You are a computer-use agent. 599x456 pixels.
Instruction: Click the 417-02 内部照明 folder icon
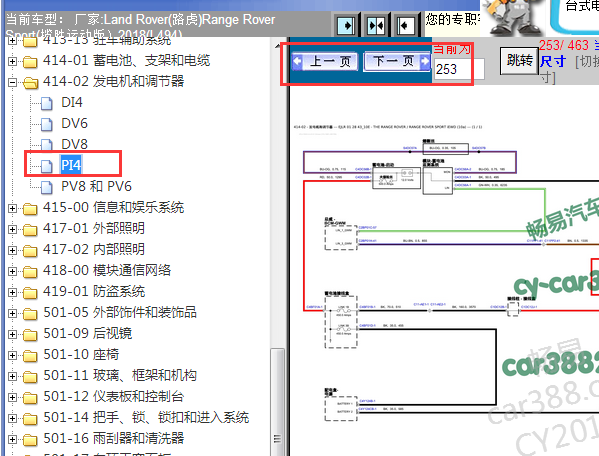pyautogui.click(x=30, y=251)
